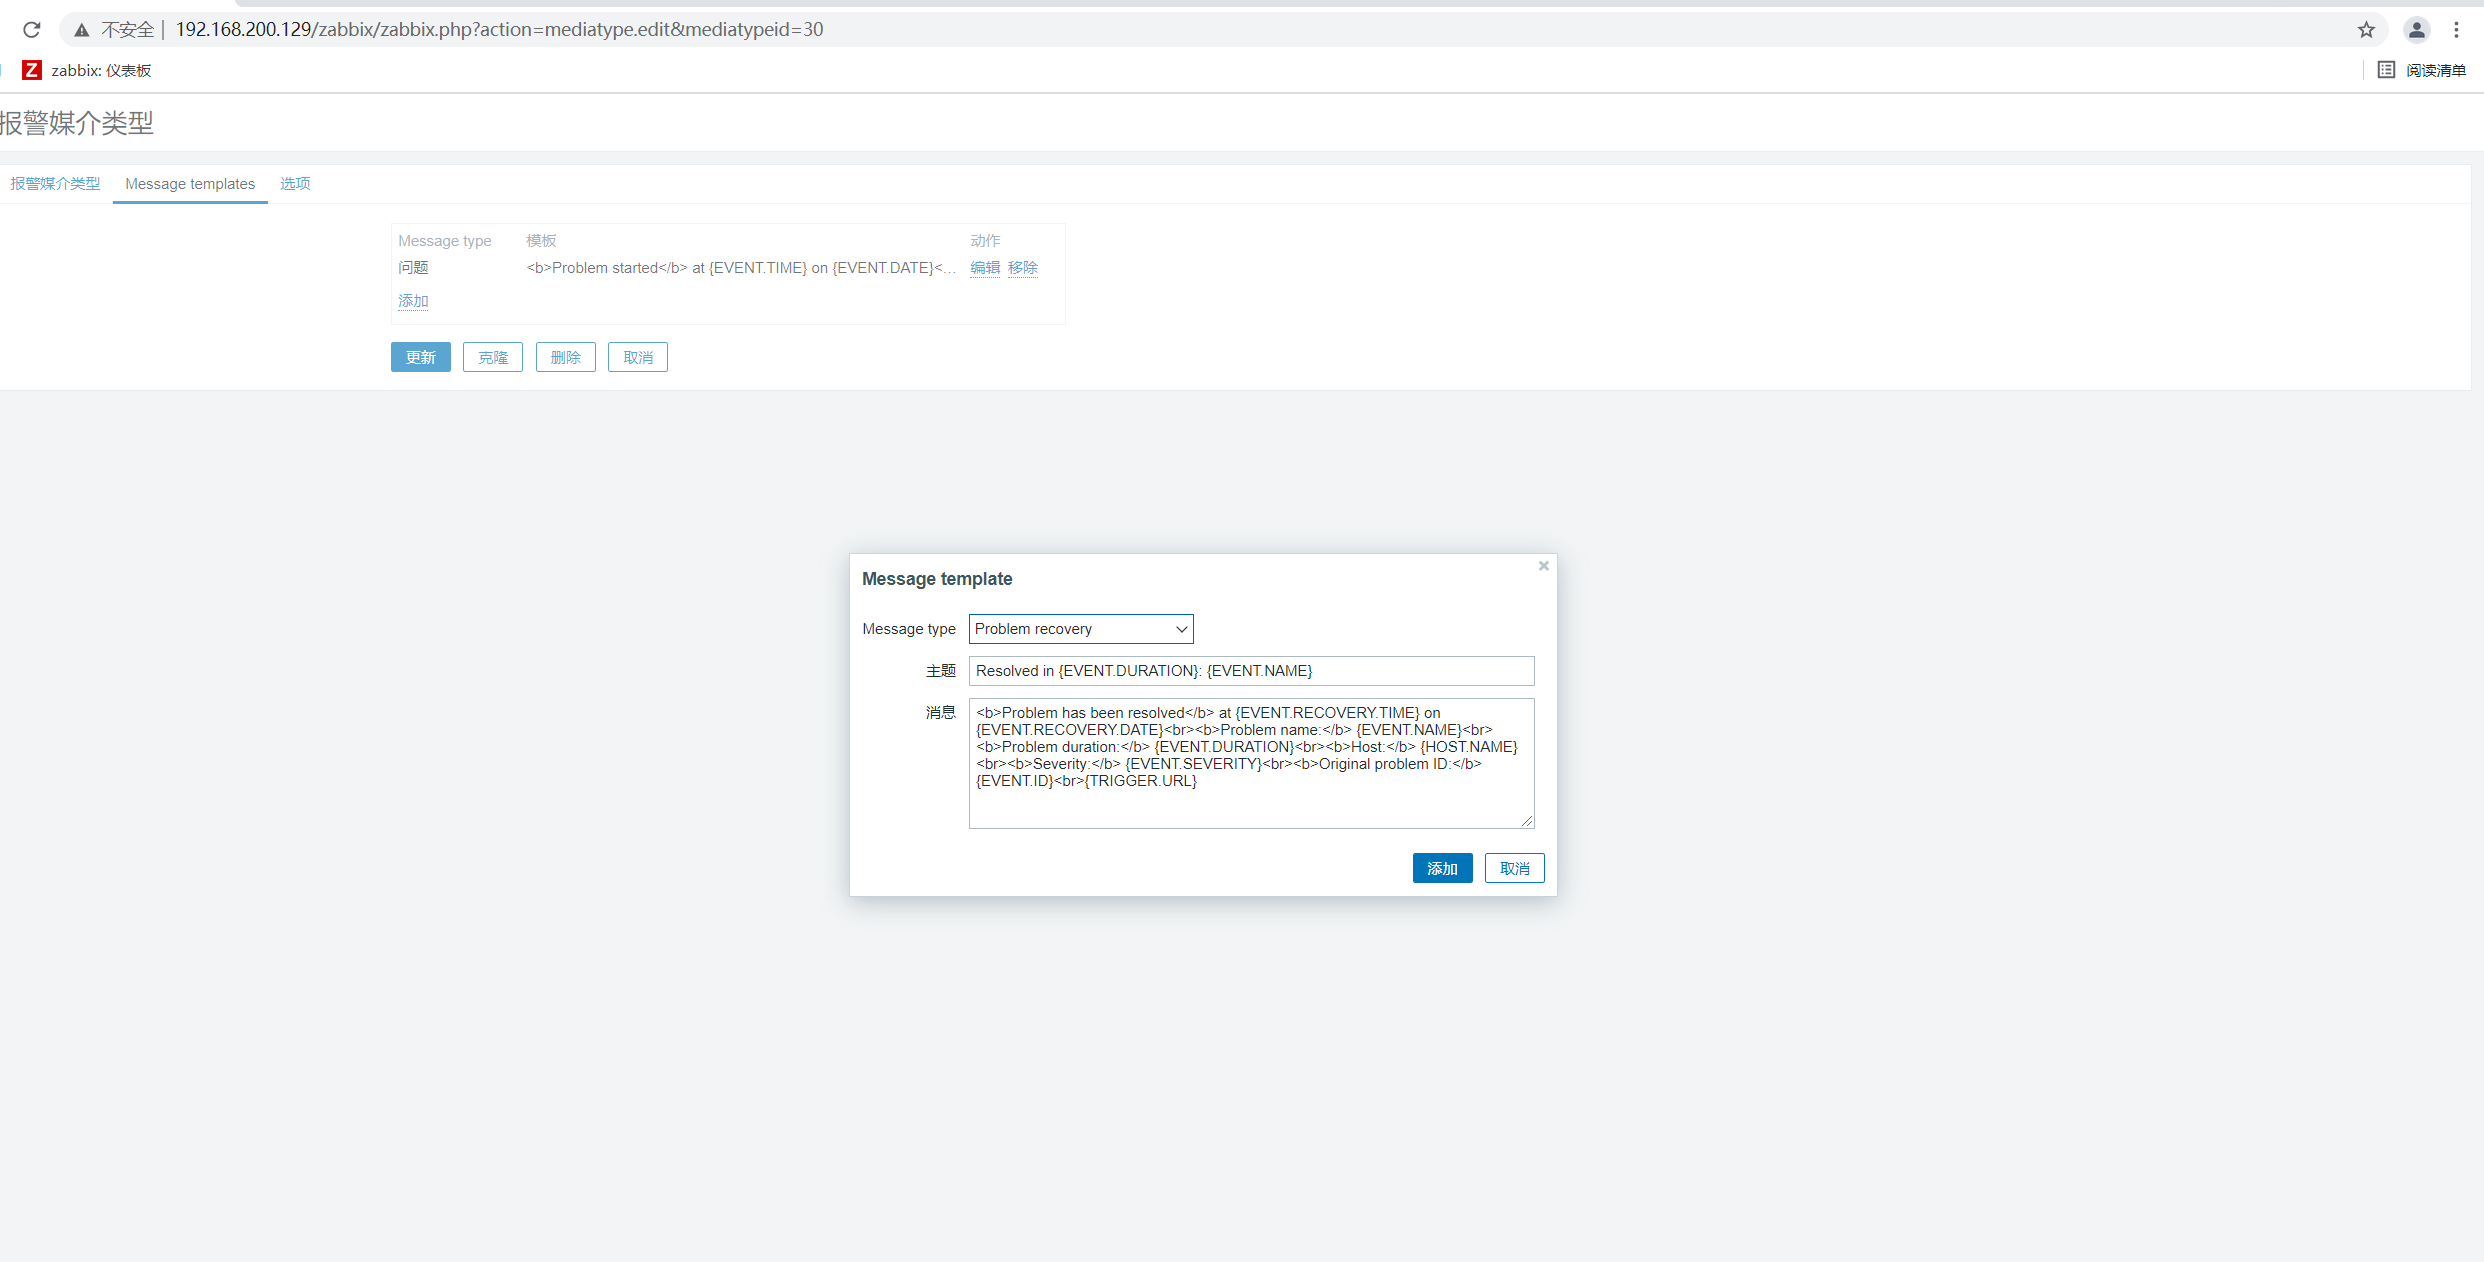2484x1262 pixels.
Task: Click the 移除 link for 问题 template
Action: point(1022,268)
